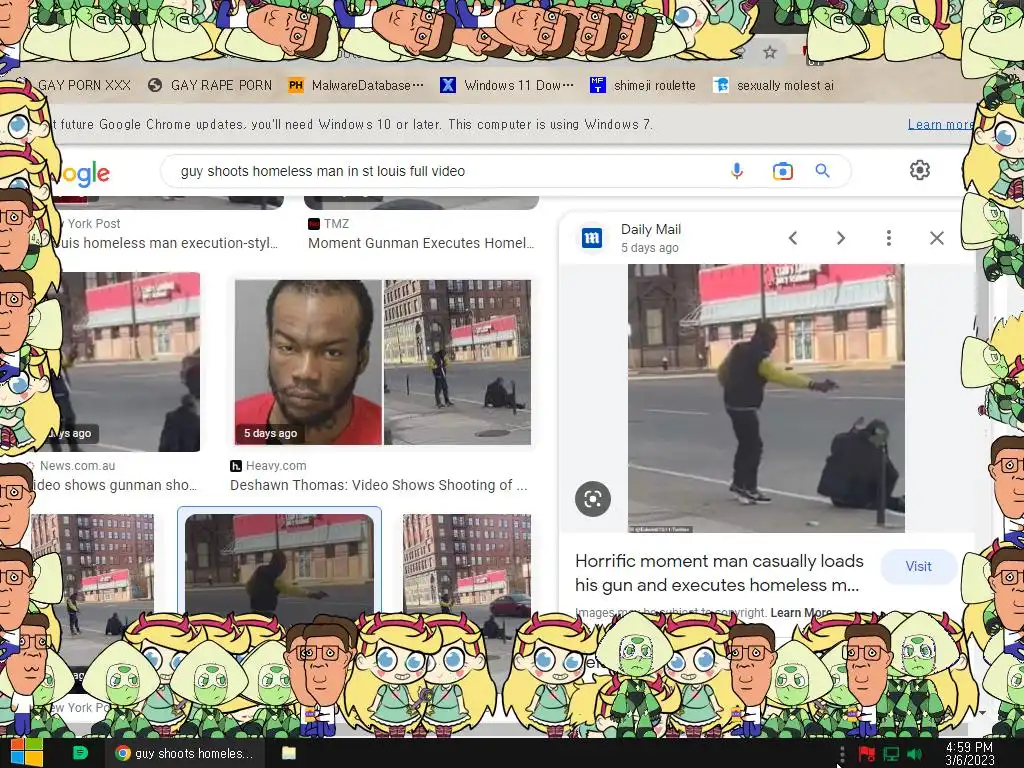This screenshot has height=768, width=1024.
Task: Open the three-dot options menu for the Daily Mail image
Action: pos(889,238)
